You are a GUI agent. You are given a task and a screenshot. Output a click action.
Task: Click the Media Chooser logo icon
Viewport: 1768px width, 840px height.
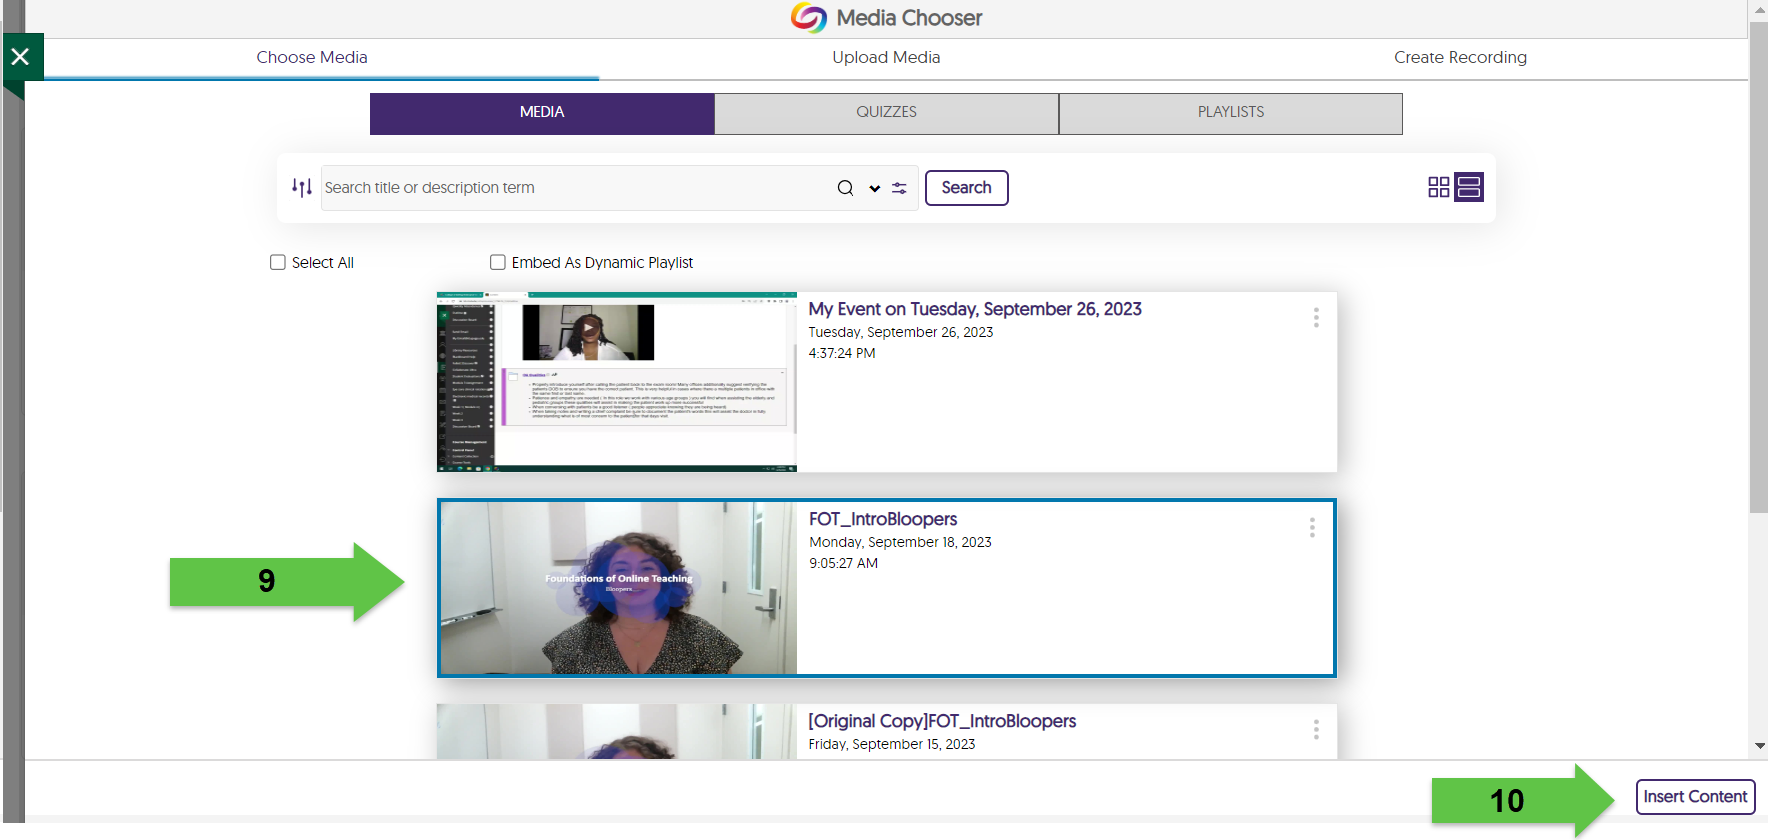tap(808, 17)
